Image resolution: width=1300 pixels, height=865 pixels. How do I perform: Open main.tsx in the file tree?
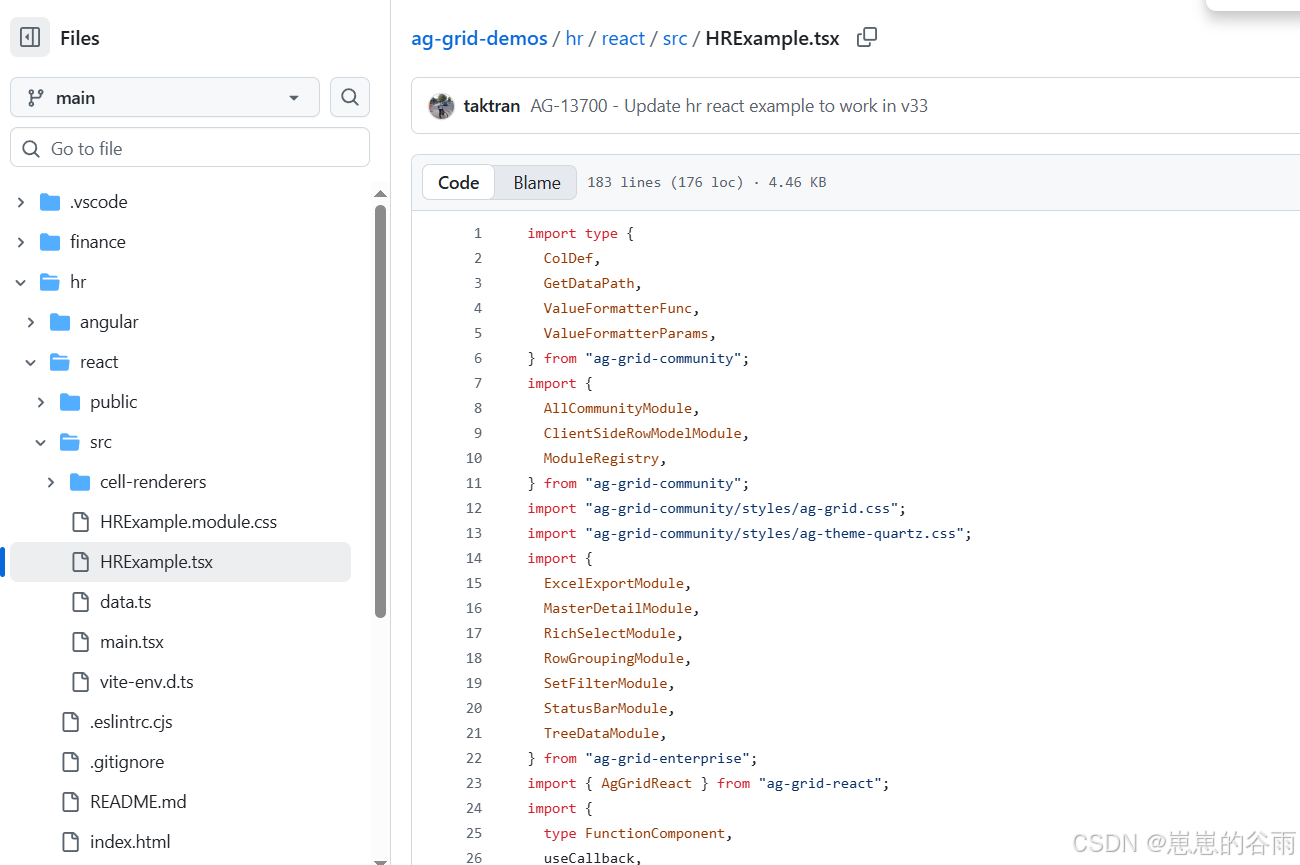tap(132, 642)
